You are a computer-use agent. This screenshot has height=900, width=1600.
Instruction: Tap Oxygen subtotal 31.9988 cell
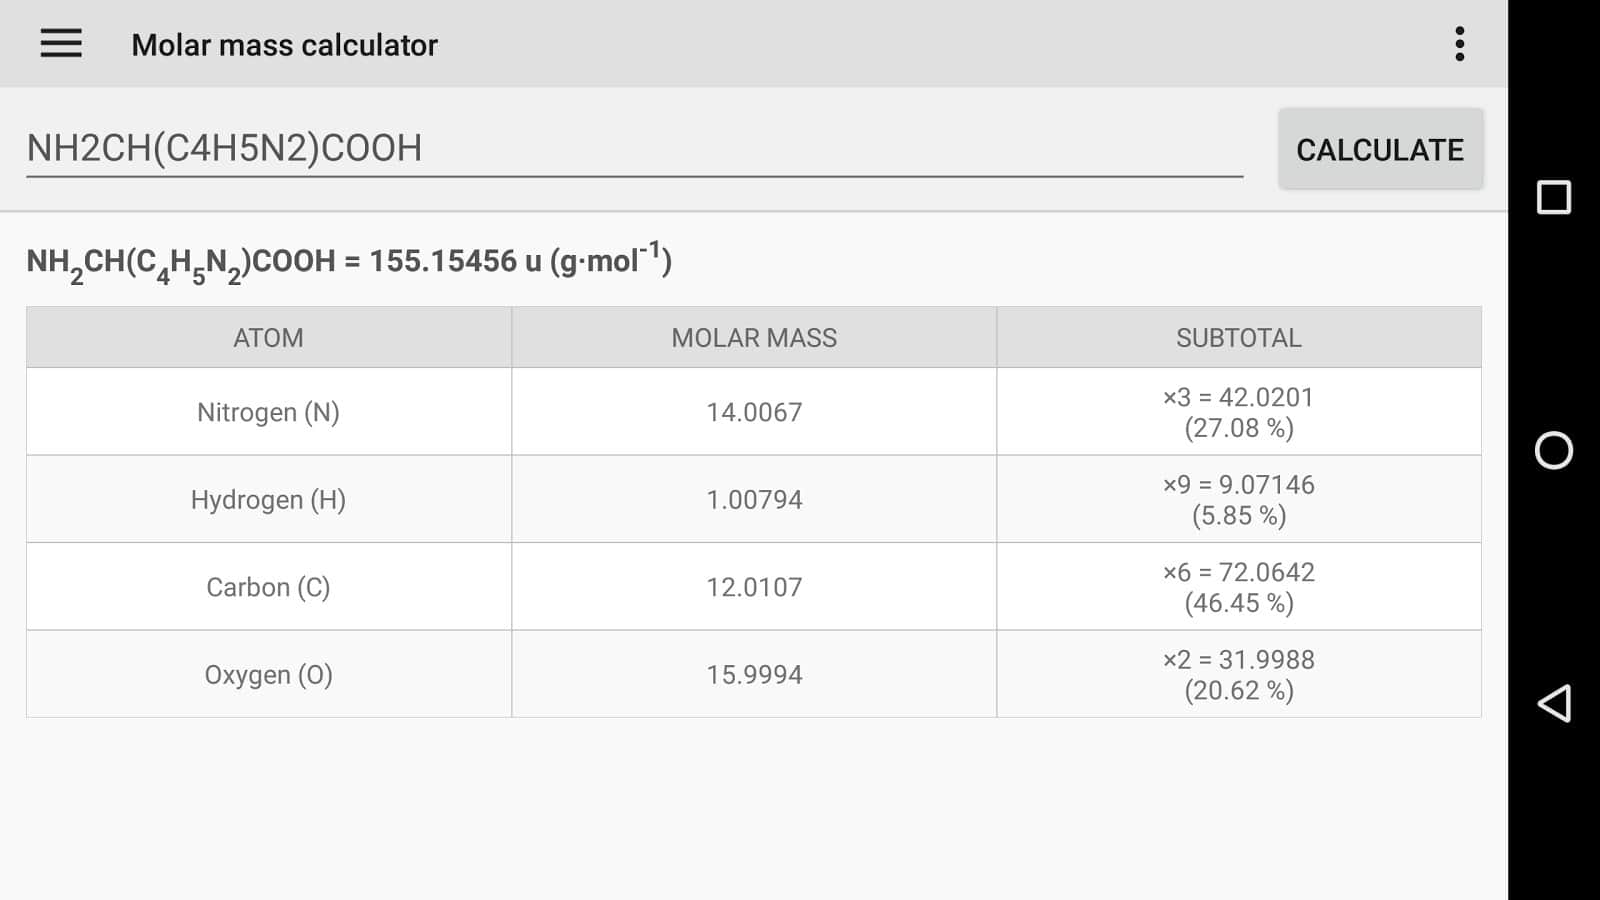pos(1238,675)
